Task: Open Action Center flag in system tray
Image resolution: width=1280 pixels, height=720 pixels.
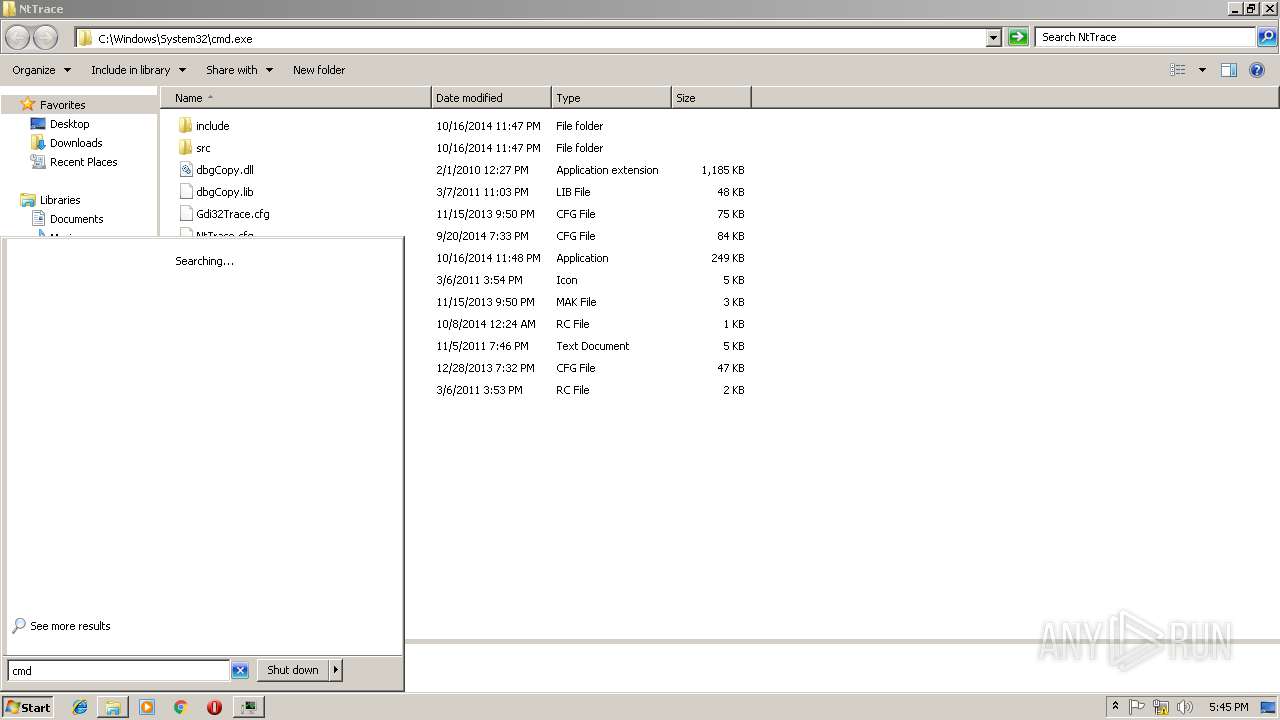Action: pyautogui.click(x=1137, y=707)
